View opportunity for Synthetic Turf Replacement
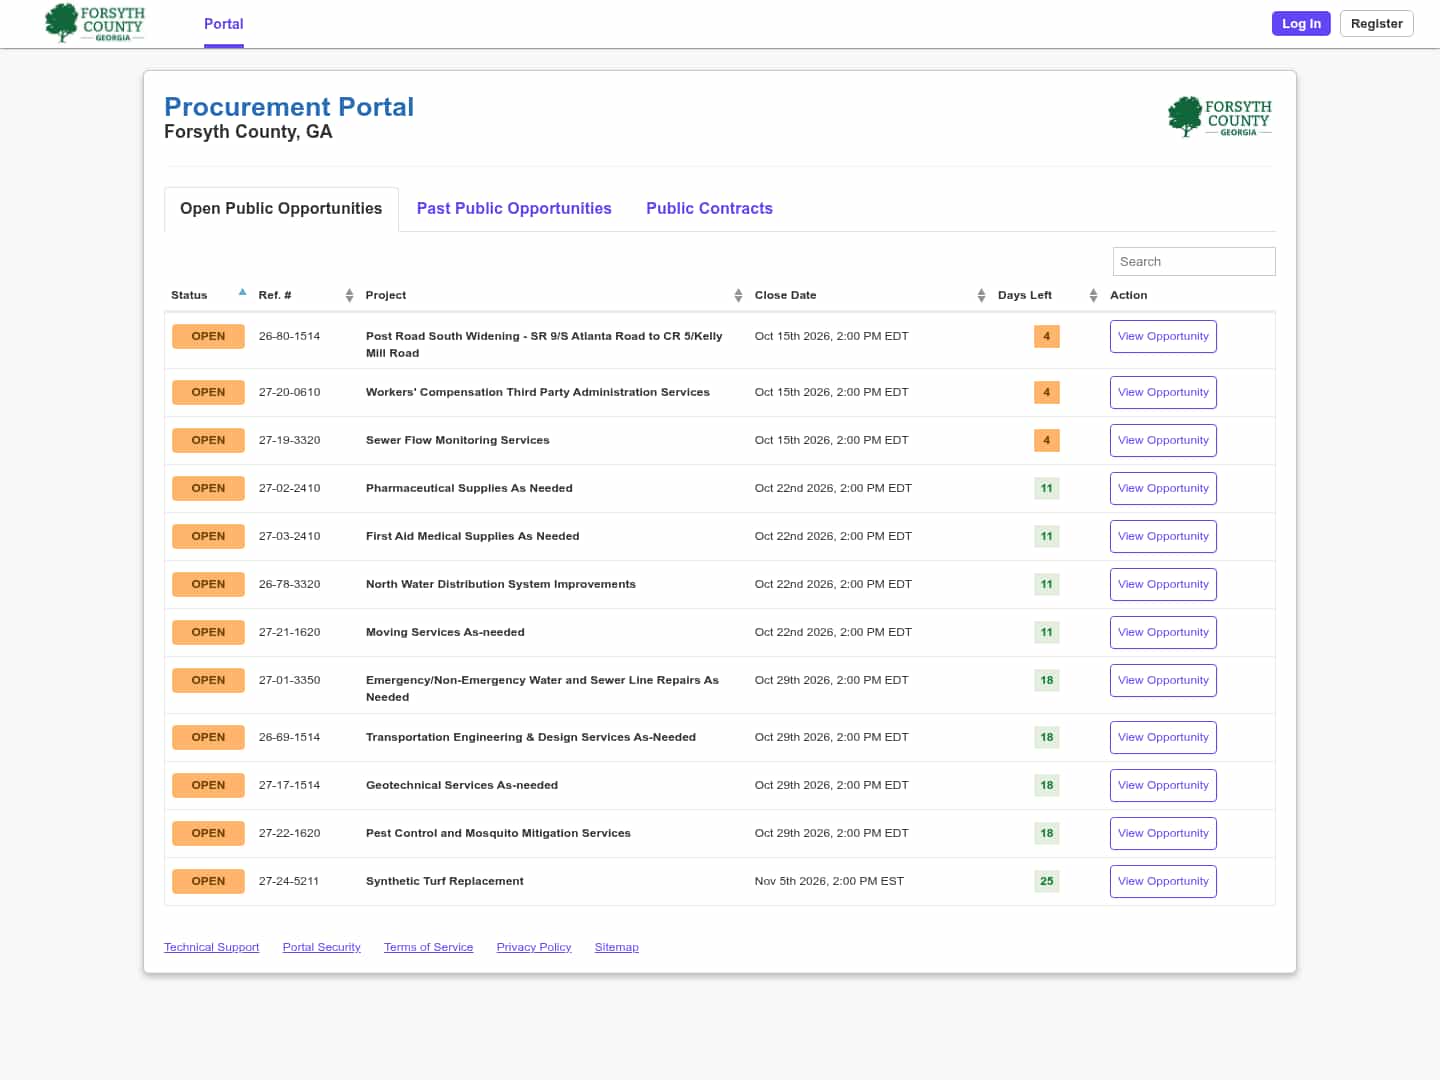This screenshot has height=1080, width=1440. point(1163,882)
